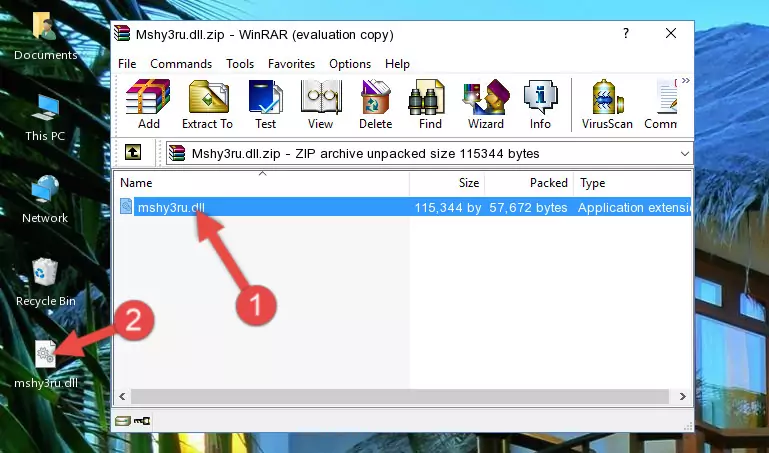Click the horizontal scrollbar track
This screenshot has width=769, height=453.
click(400, 396)
